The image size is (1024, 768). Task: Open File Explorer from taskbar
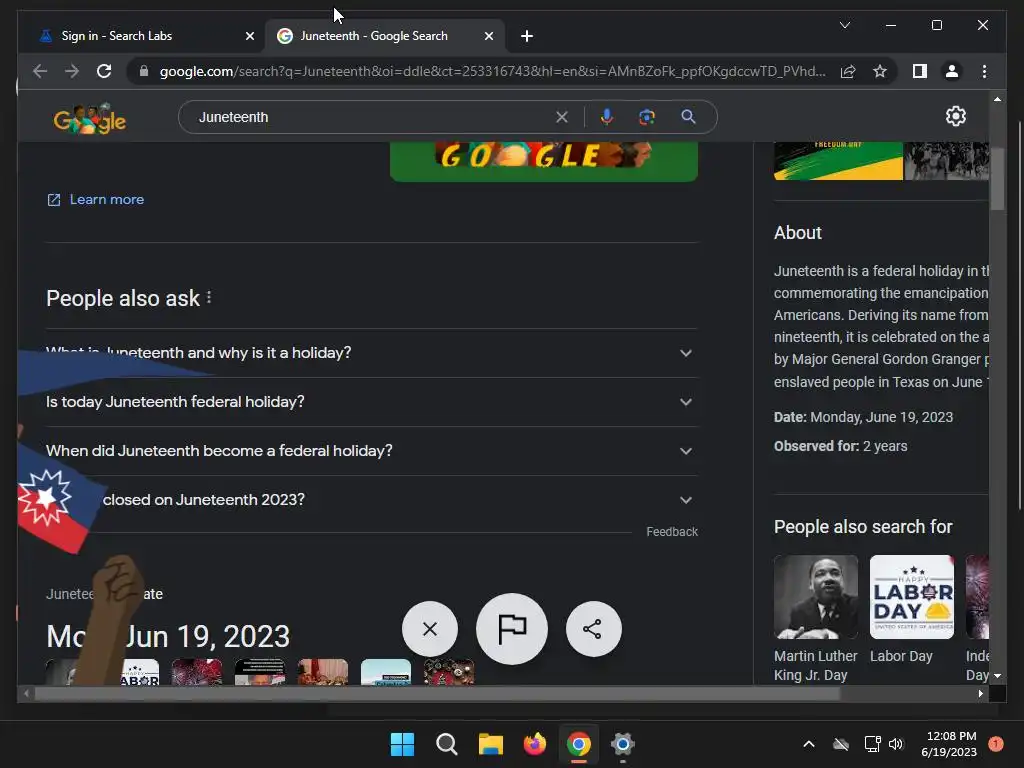coord(490,744)
